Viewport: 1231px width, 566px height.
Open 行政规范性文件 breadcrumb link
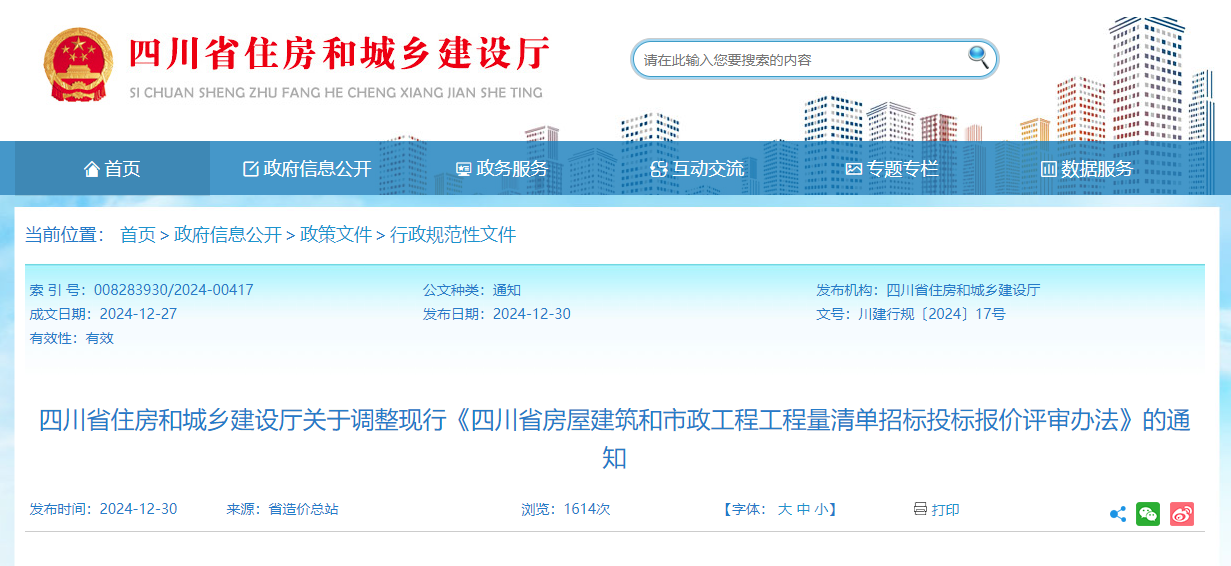click(x=453, y=235)
